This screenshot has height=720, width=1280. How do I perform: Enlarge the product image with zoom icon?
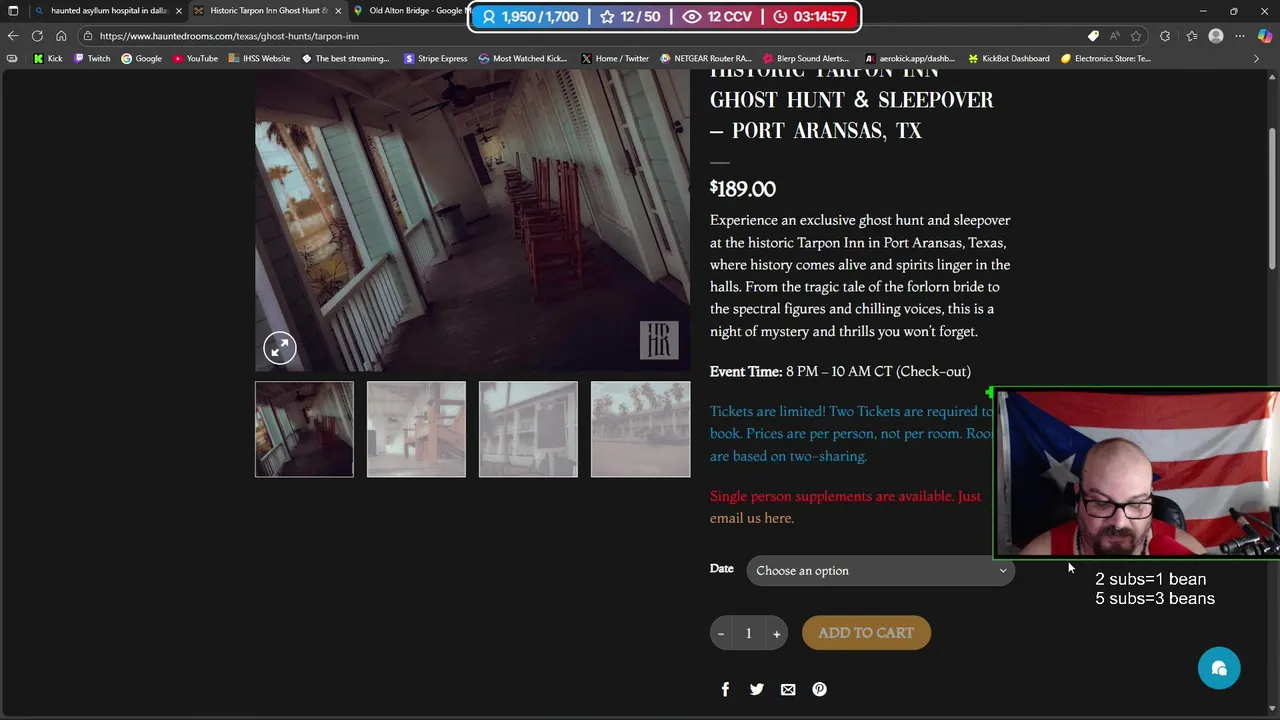coord(279,347)
